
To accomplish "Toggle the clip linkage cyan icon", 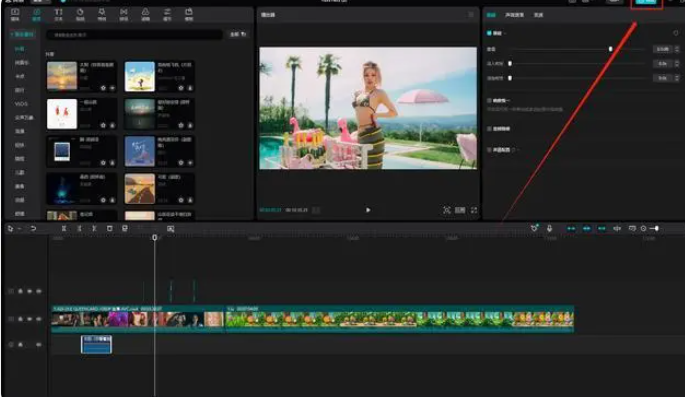I will coord(602,228).
